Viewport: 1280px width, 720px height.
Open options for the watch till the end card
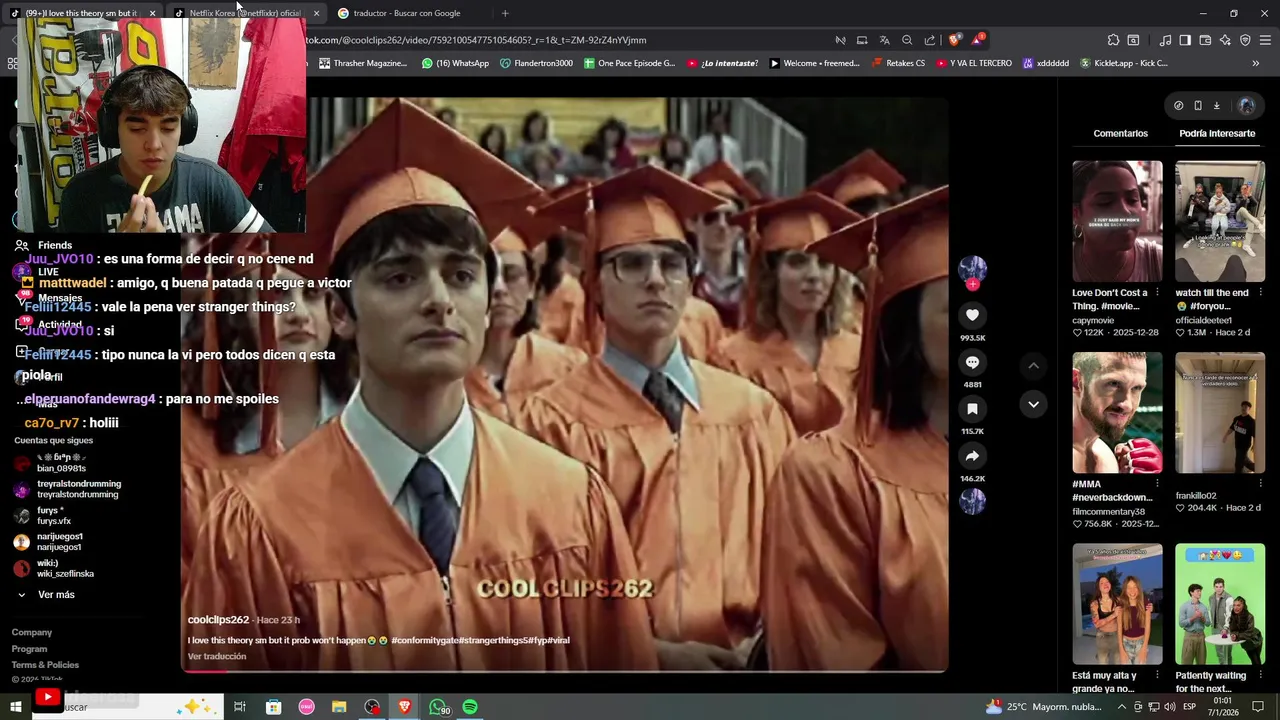pyautogui.click(x=1259, y=293)
